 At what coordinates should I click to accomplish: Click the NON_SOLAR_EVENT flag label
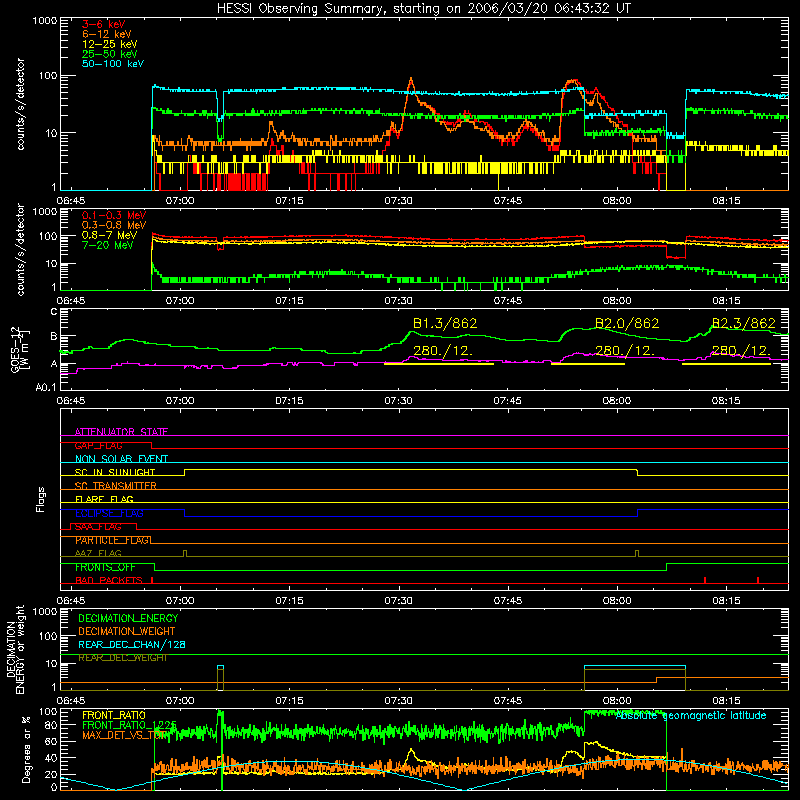(x=121, y=459)
